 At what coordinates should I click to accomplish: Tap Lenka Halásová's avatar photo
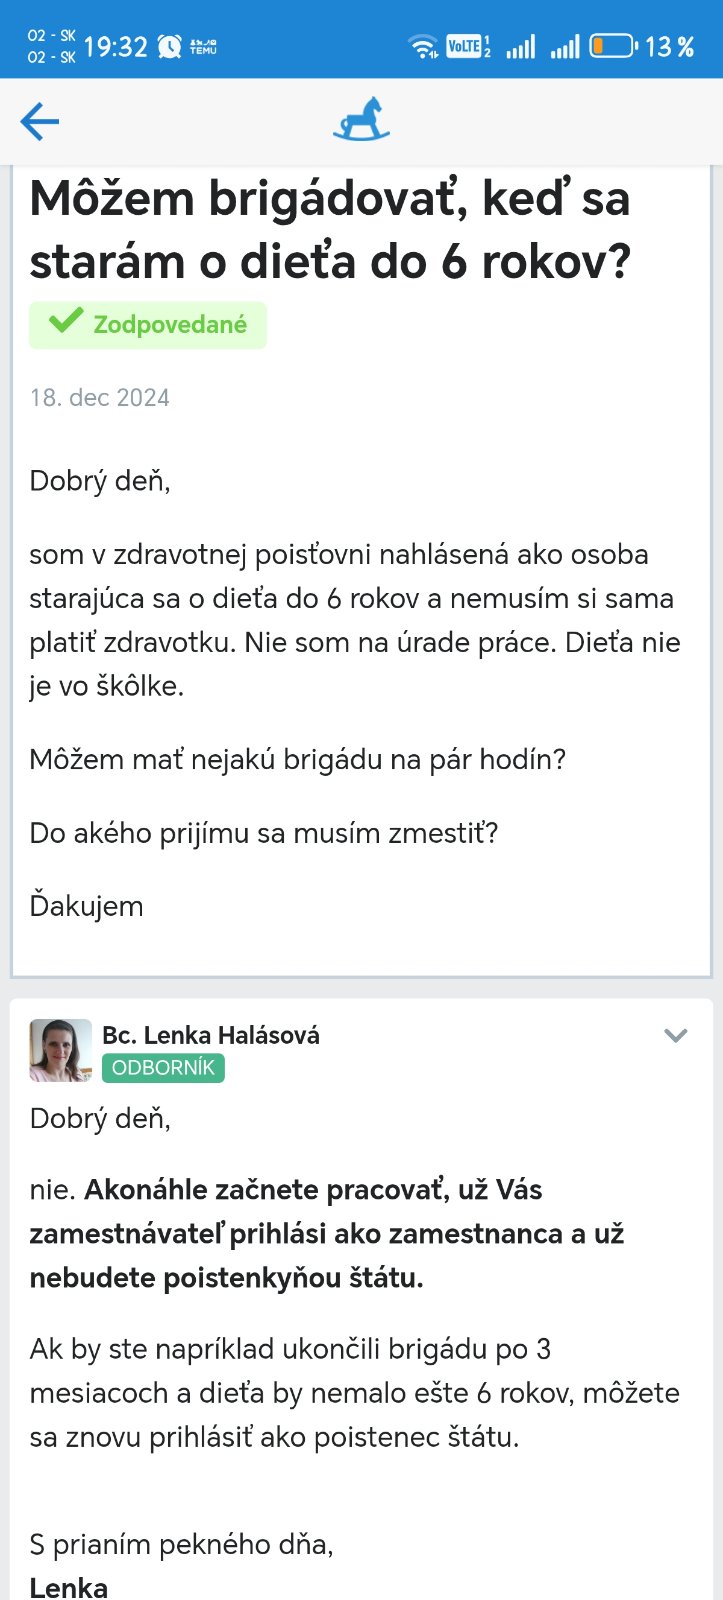tap(61, 1050)
